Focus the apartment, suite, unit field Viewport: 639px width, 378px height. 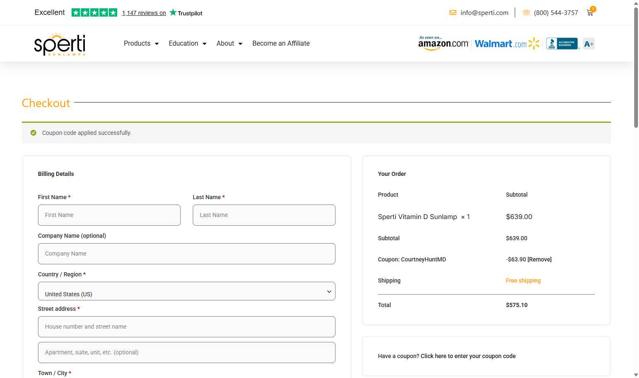point(187,352)
